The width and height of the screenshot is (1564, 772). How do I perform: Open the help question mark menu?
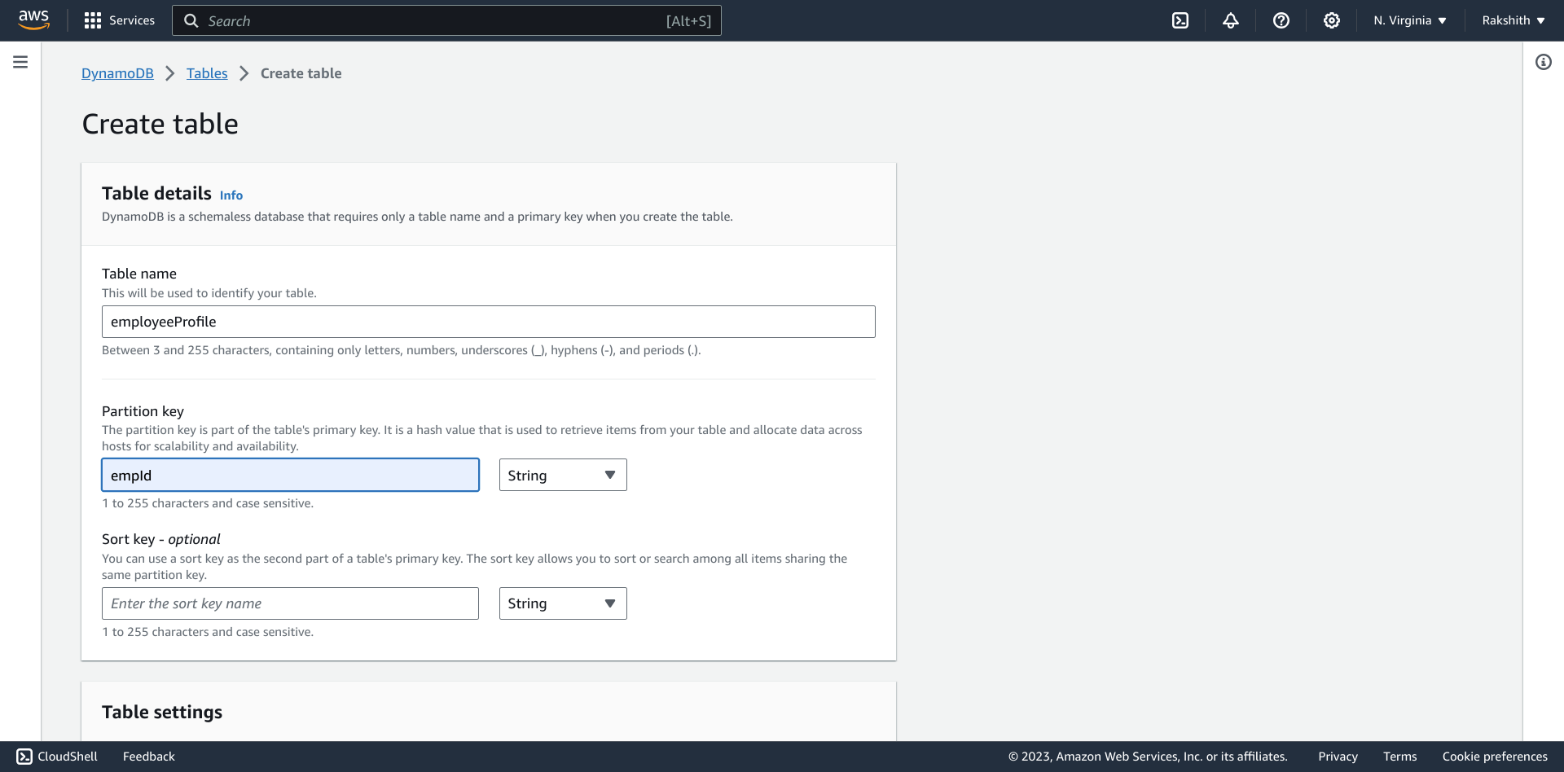(x=1281, y=20)
